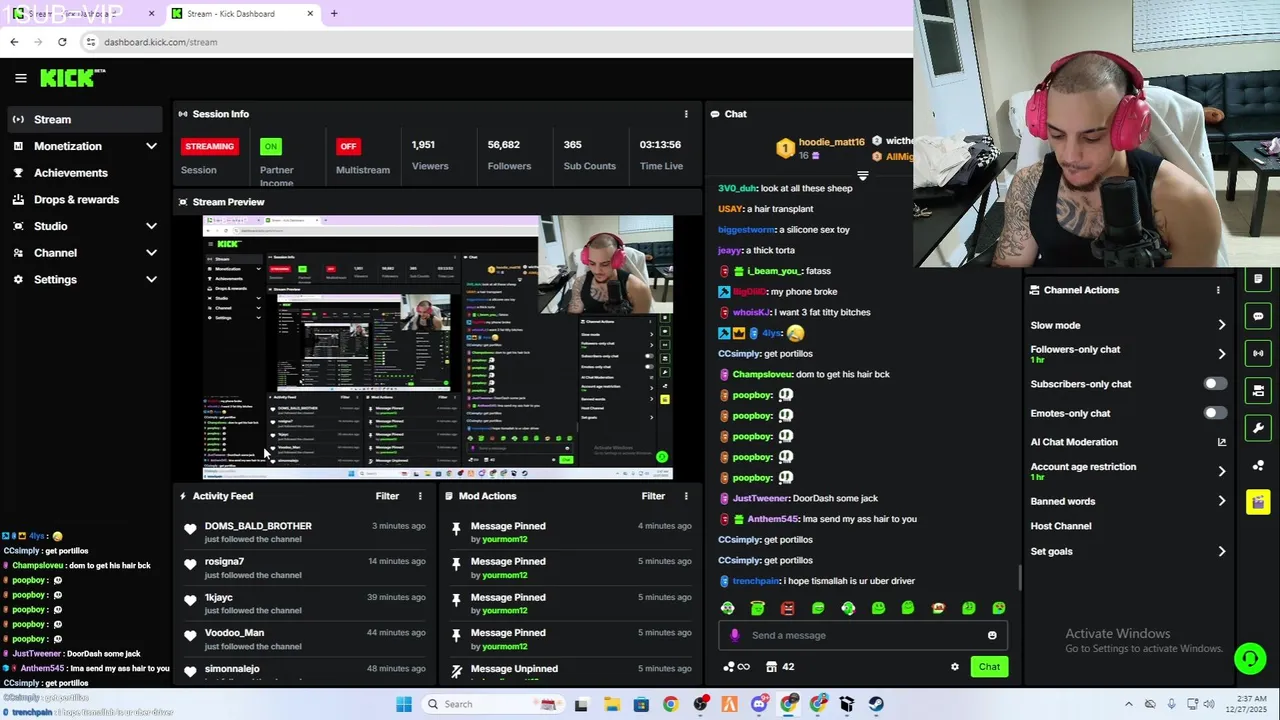Click Filter in Mod Actions

[653, 496]
